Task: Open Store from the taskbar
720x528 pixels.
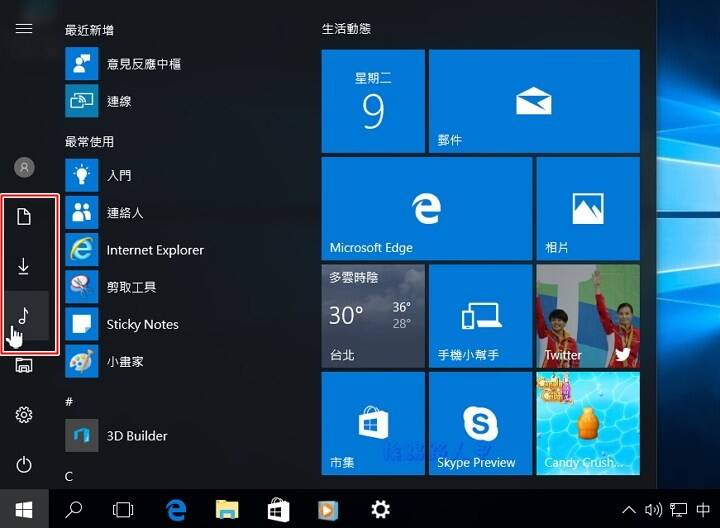Action: (x=279, y=510)
